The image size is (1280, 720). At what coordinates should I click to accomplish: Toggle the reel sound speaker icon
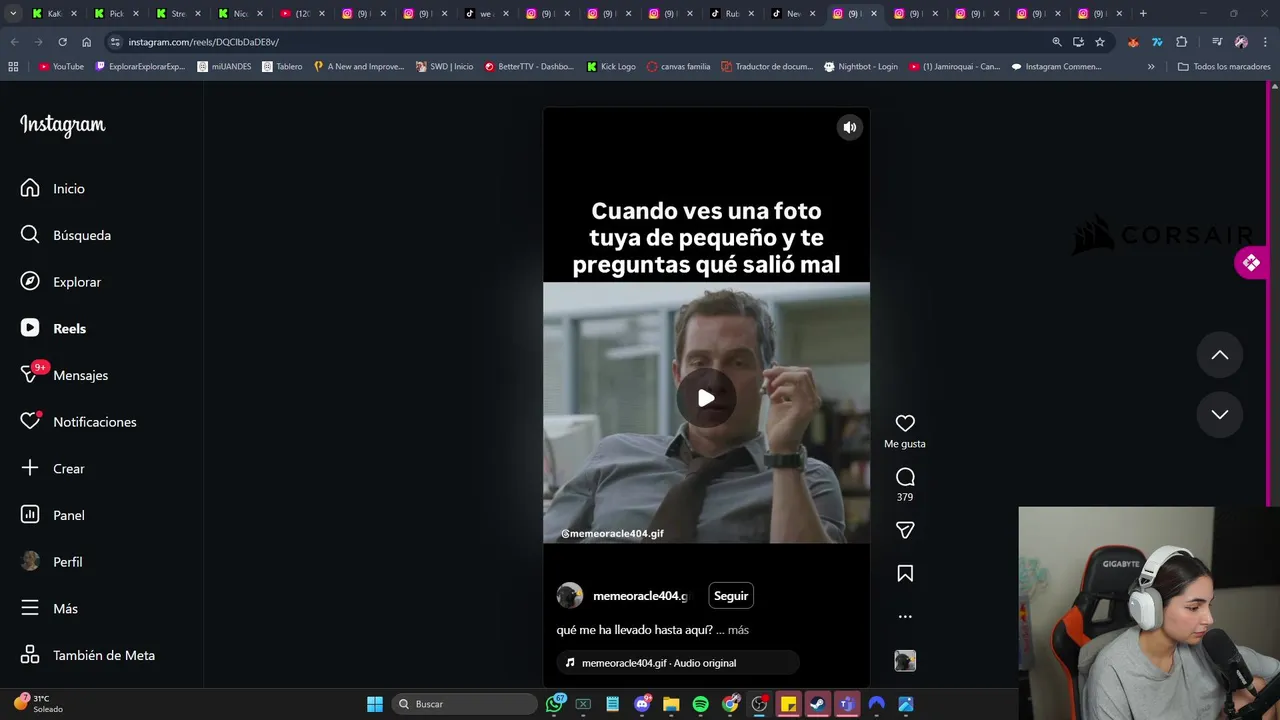coord(849,127)
